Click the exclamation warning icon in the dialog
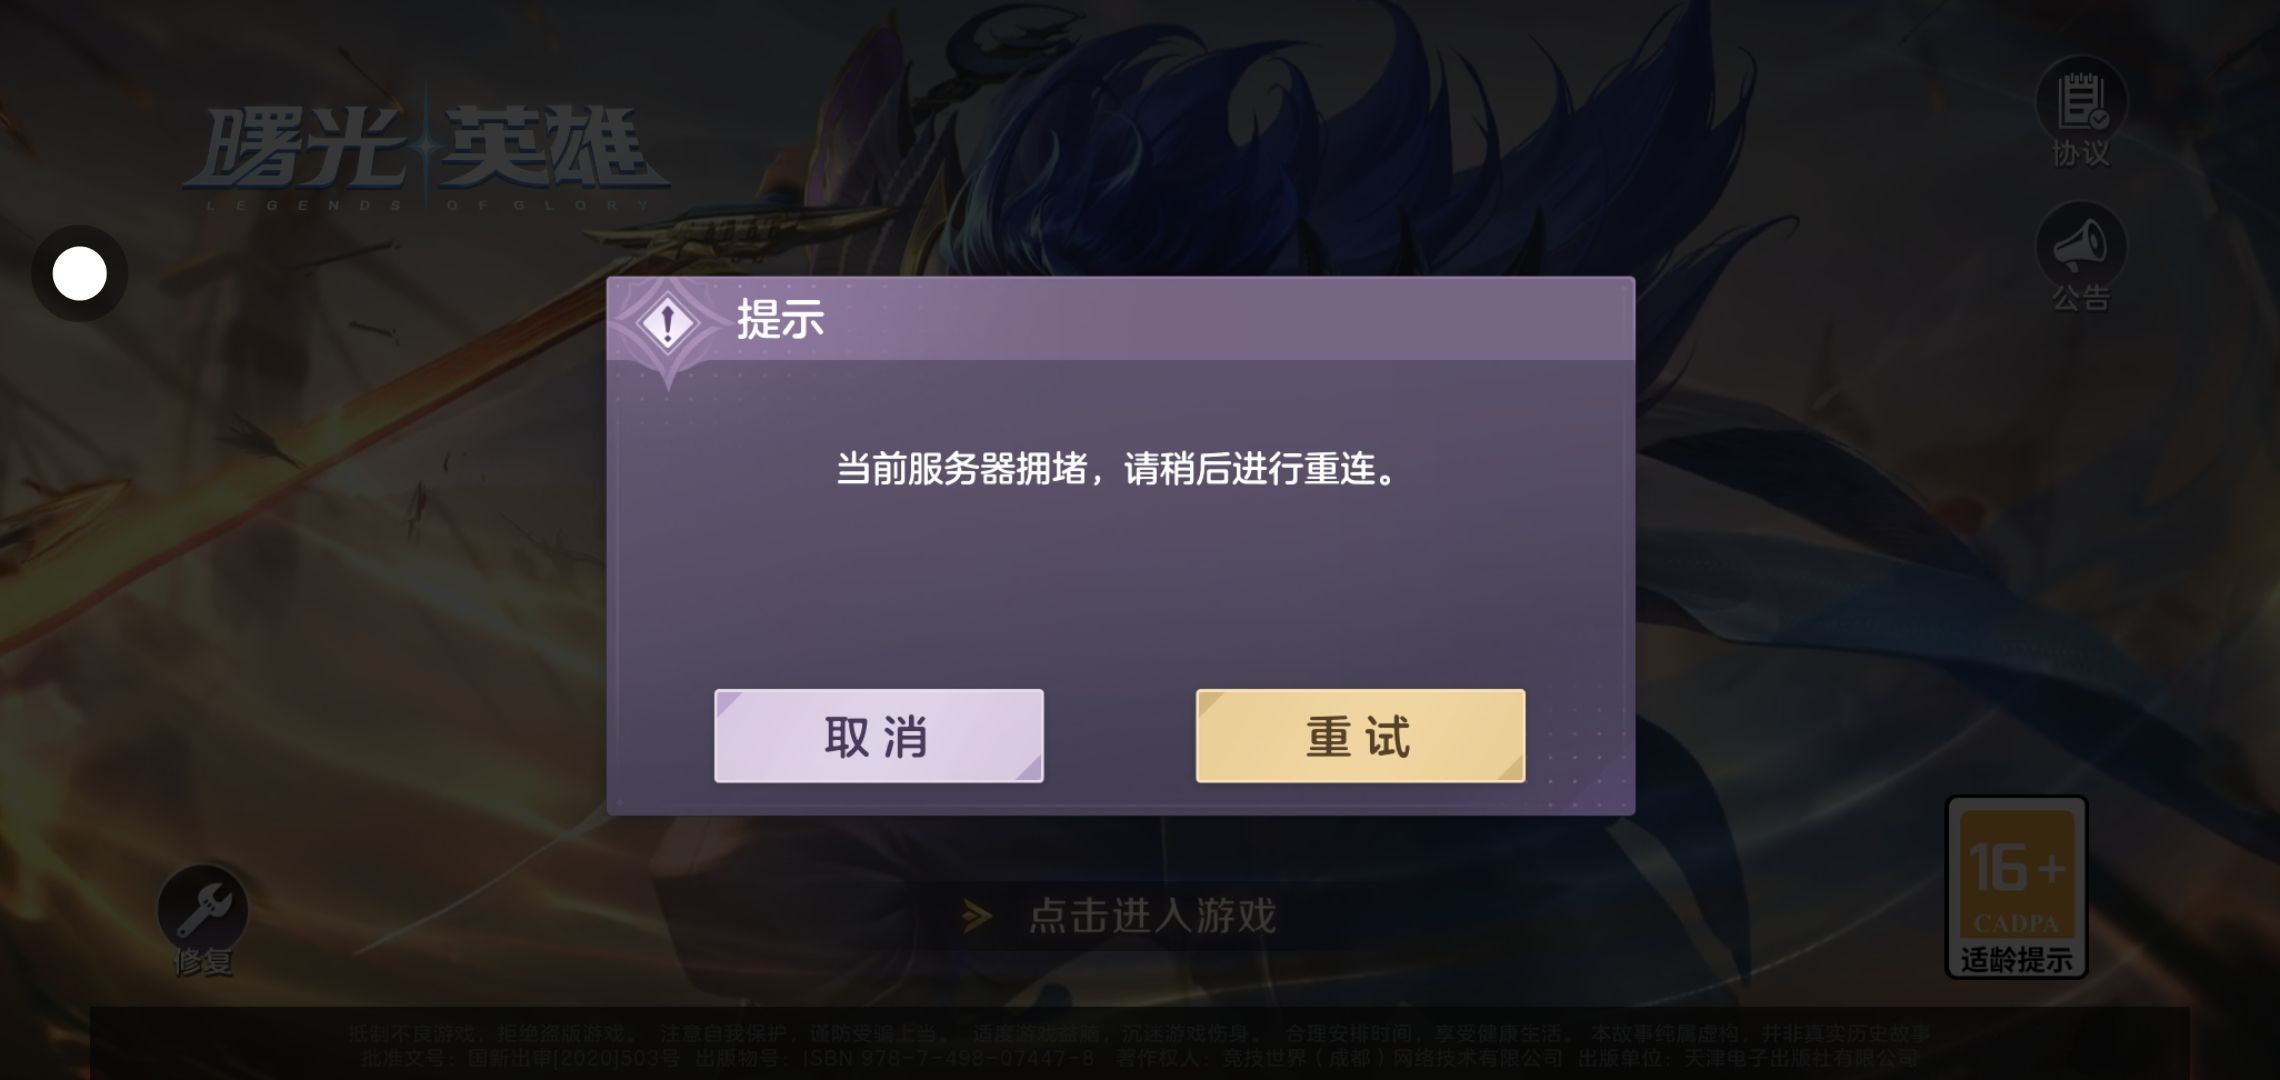 click(668, 323)
